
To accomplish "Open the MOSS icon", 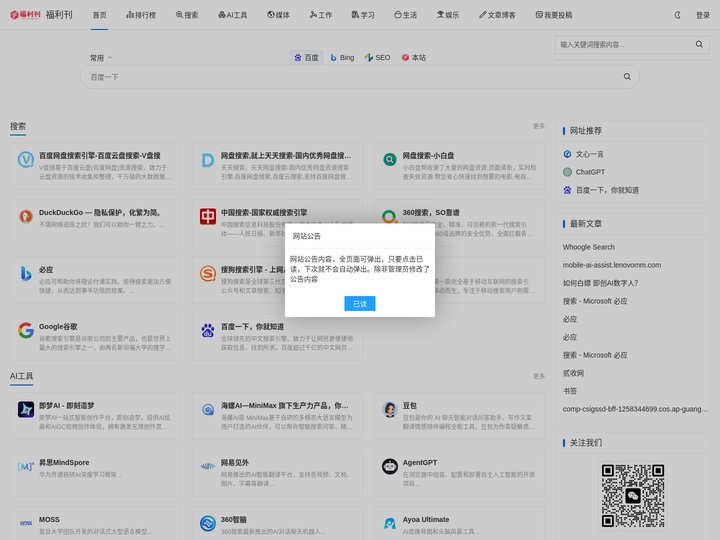I will click(26, 523).
